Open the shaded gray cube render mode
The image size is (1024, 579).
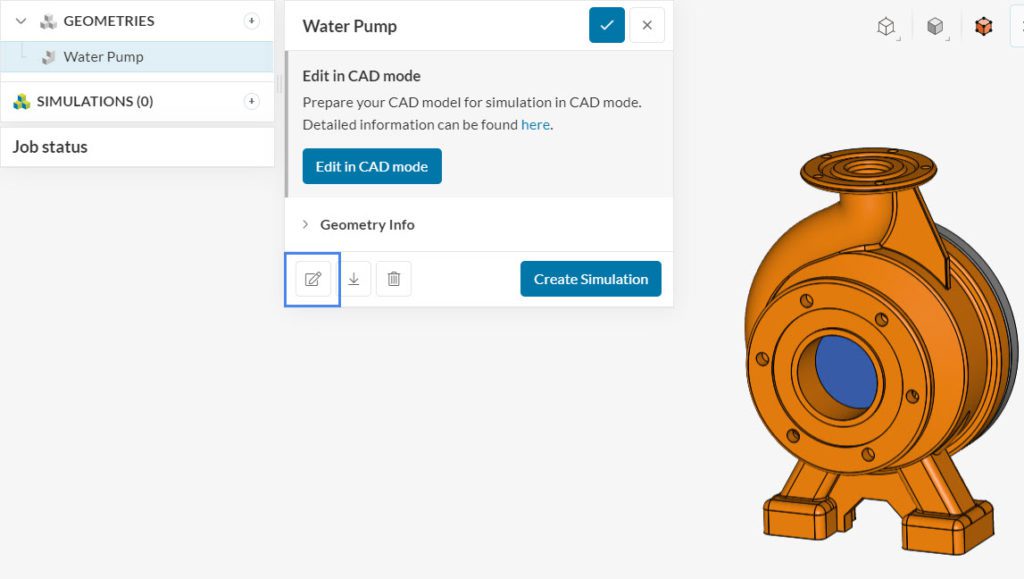[x=935, y=27]
